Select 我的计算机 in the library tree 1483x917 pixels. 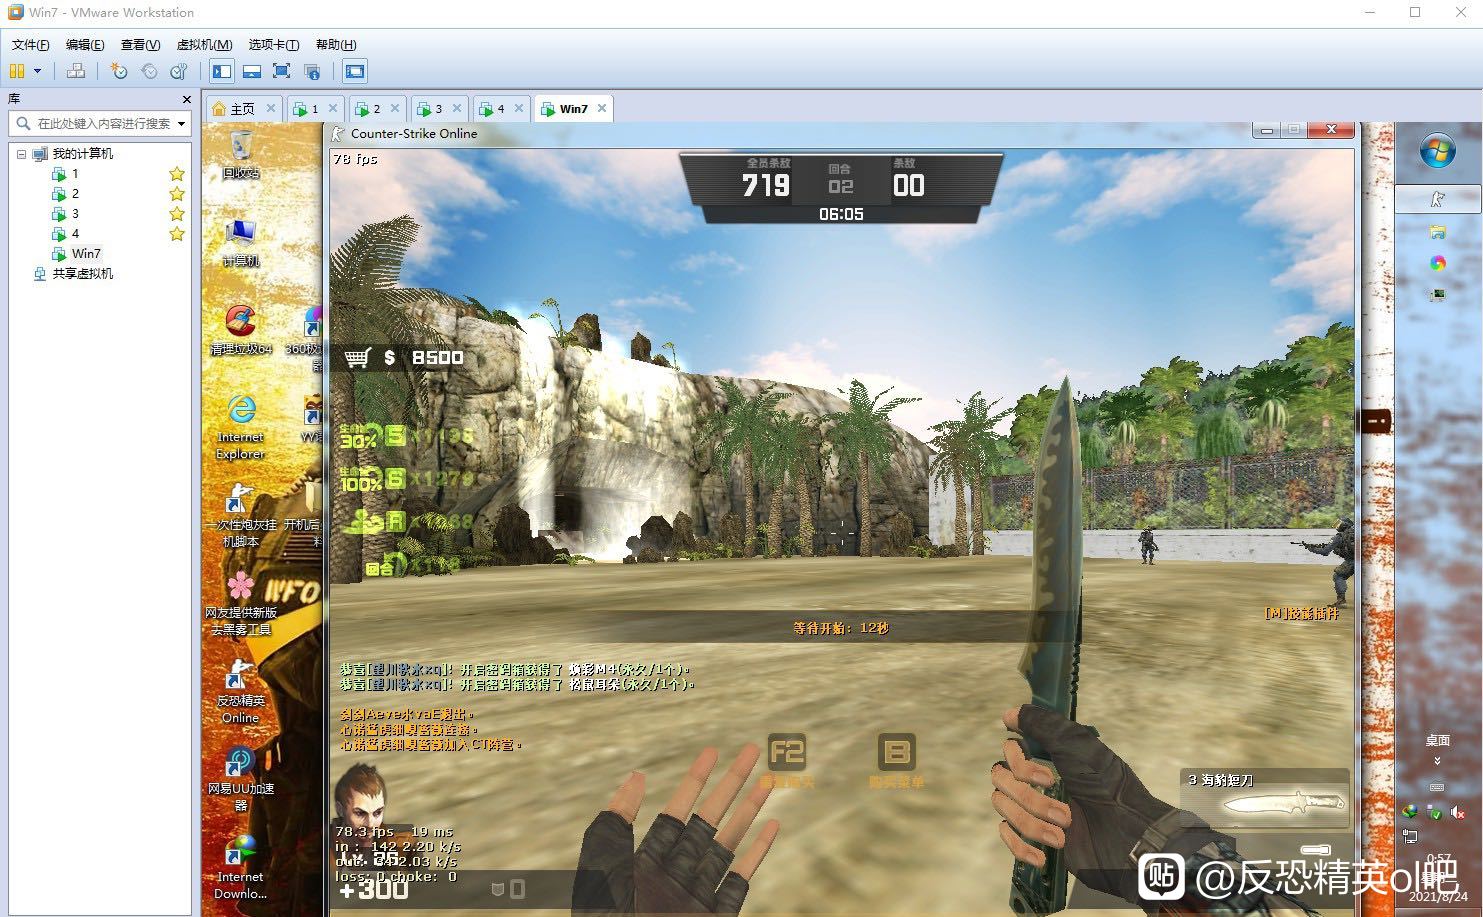click(82, 154)
